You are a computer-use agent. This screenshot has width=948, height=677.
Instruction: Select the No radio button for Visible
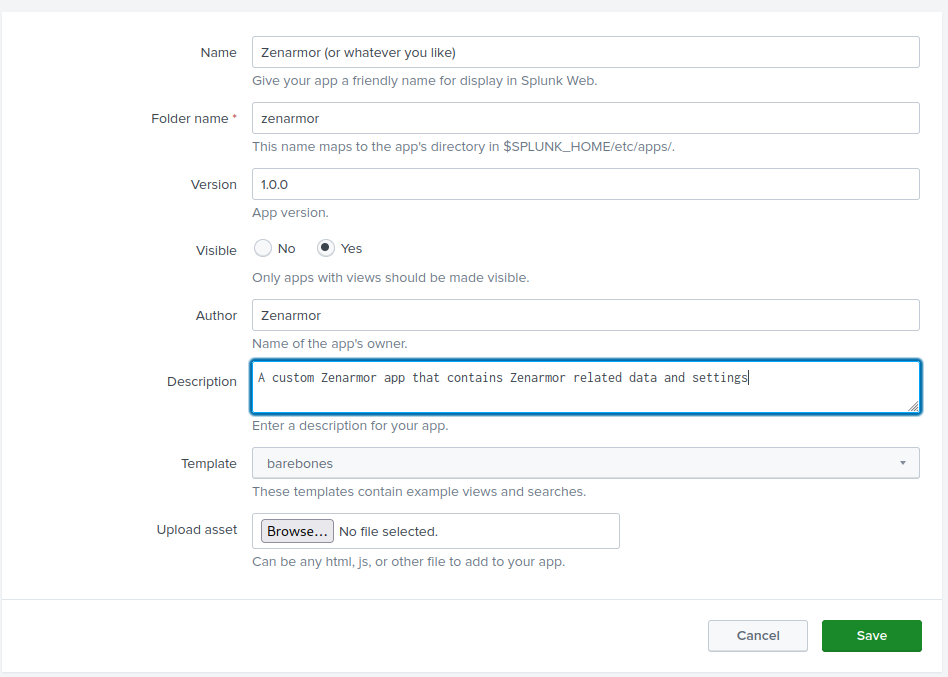tap(262, 248)
